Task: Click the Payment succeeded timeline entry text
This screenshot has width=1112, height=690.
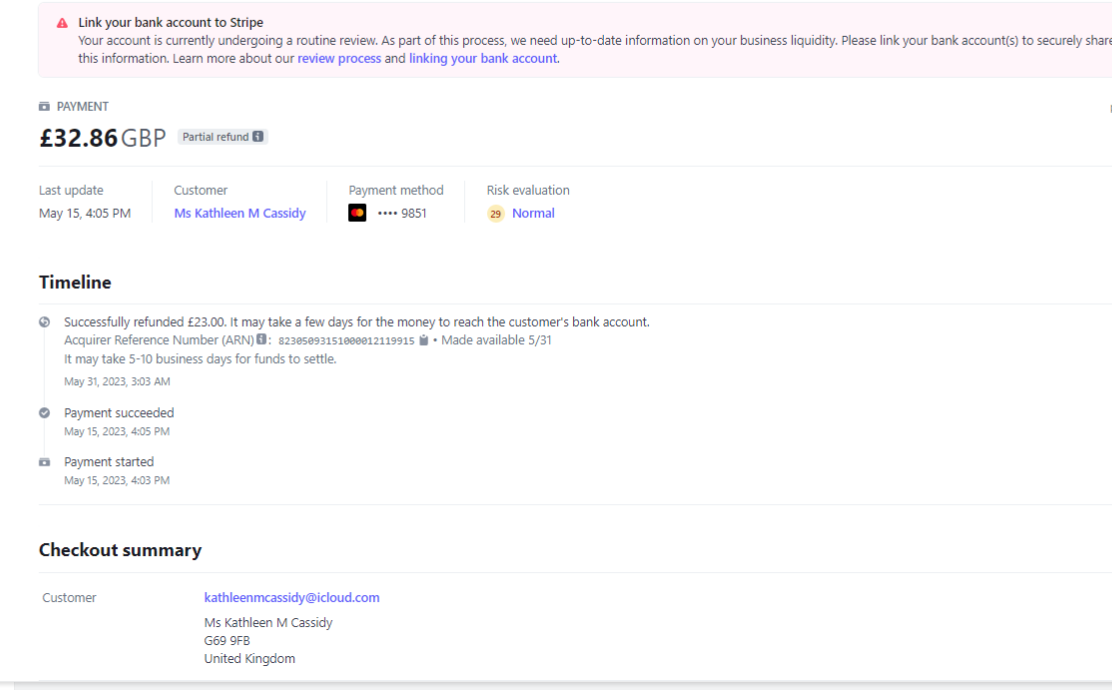Action: tap(119, 413)
